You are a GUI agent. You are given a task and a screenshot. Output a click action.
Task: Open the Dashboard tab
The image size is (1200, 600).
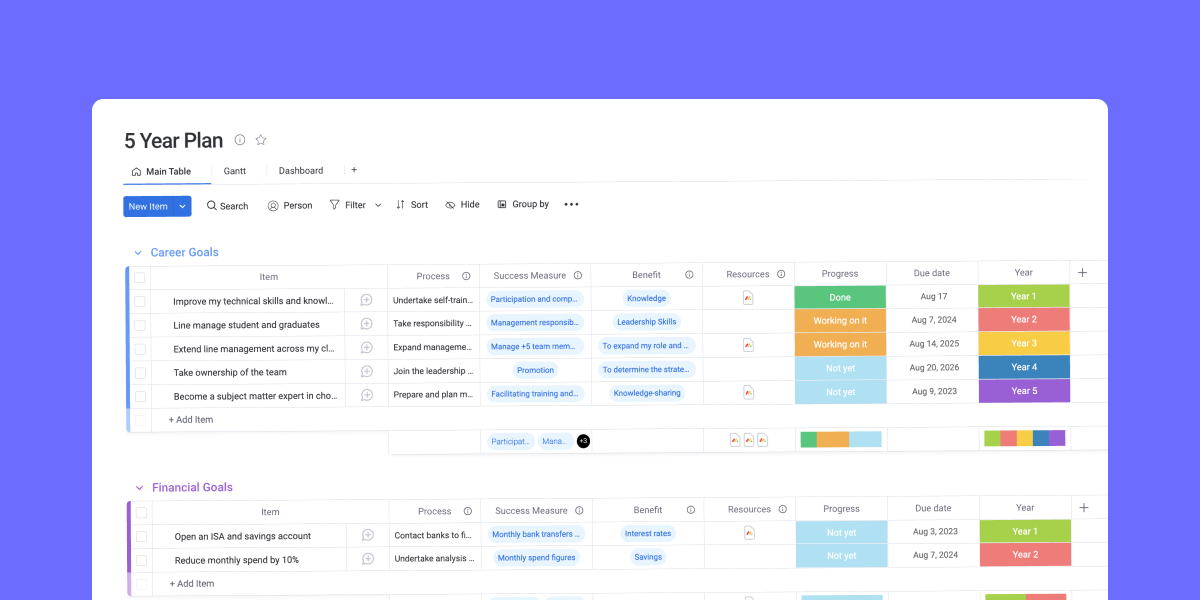click(x=301, y=170)
